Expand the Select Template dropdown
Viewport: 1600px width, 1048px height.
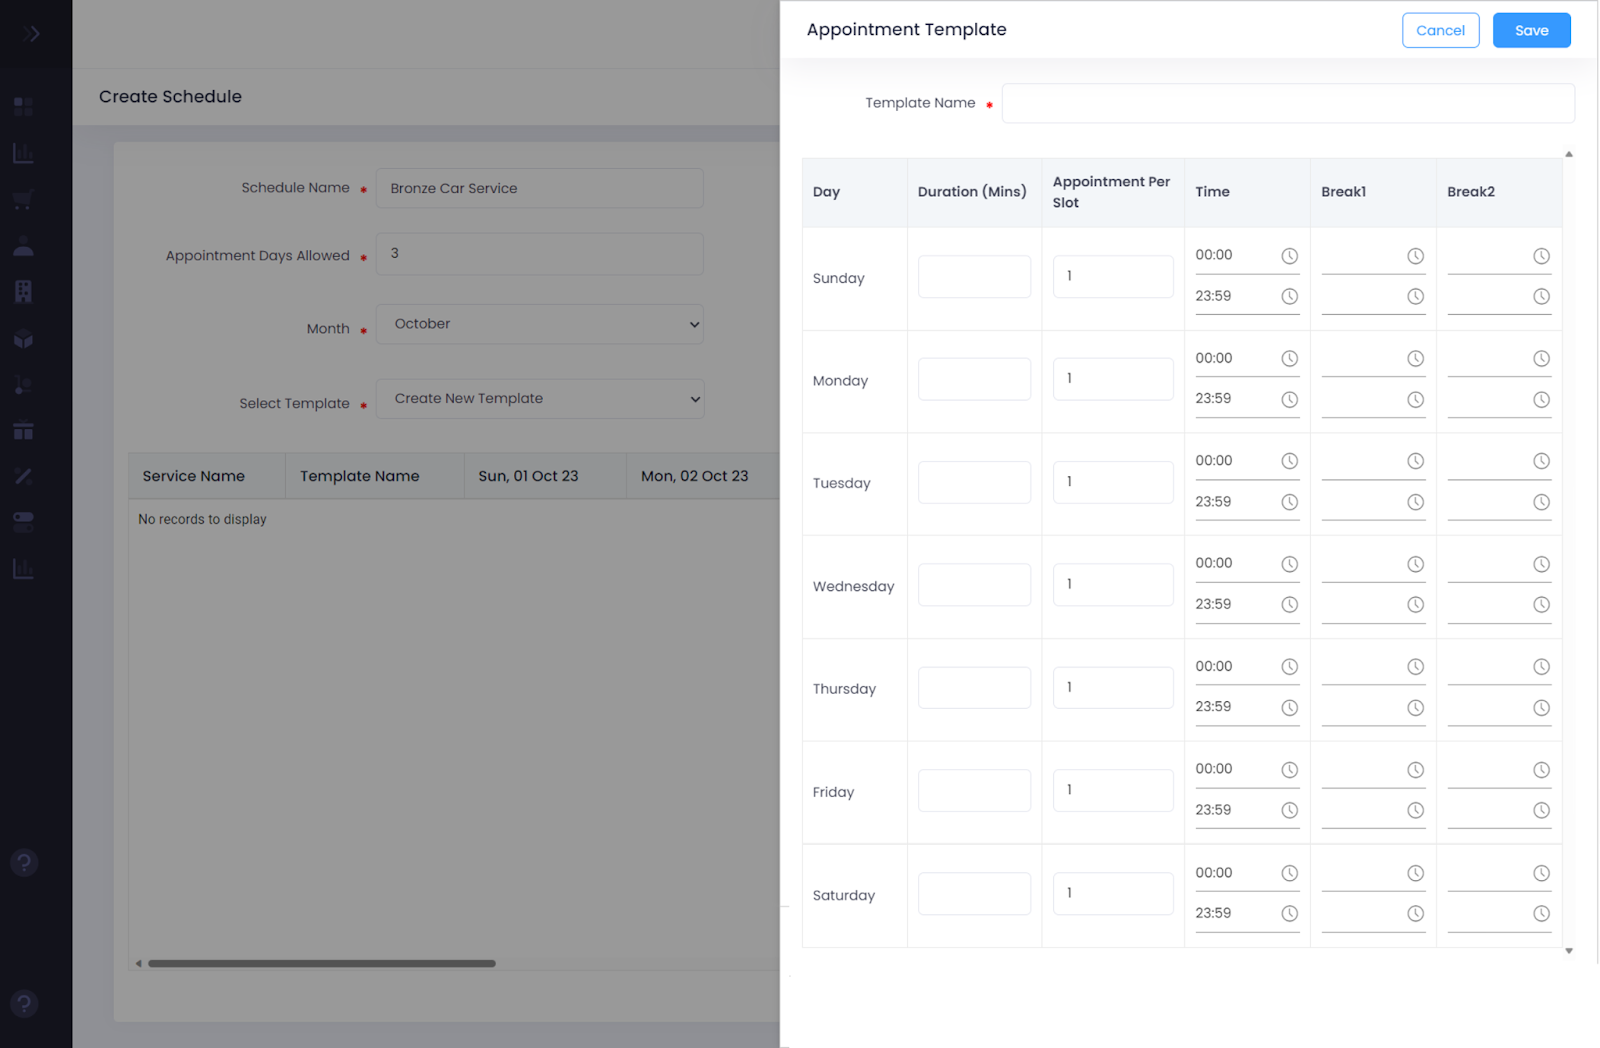(540, 399)
